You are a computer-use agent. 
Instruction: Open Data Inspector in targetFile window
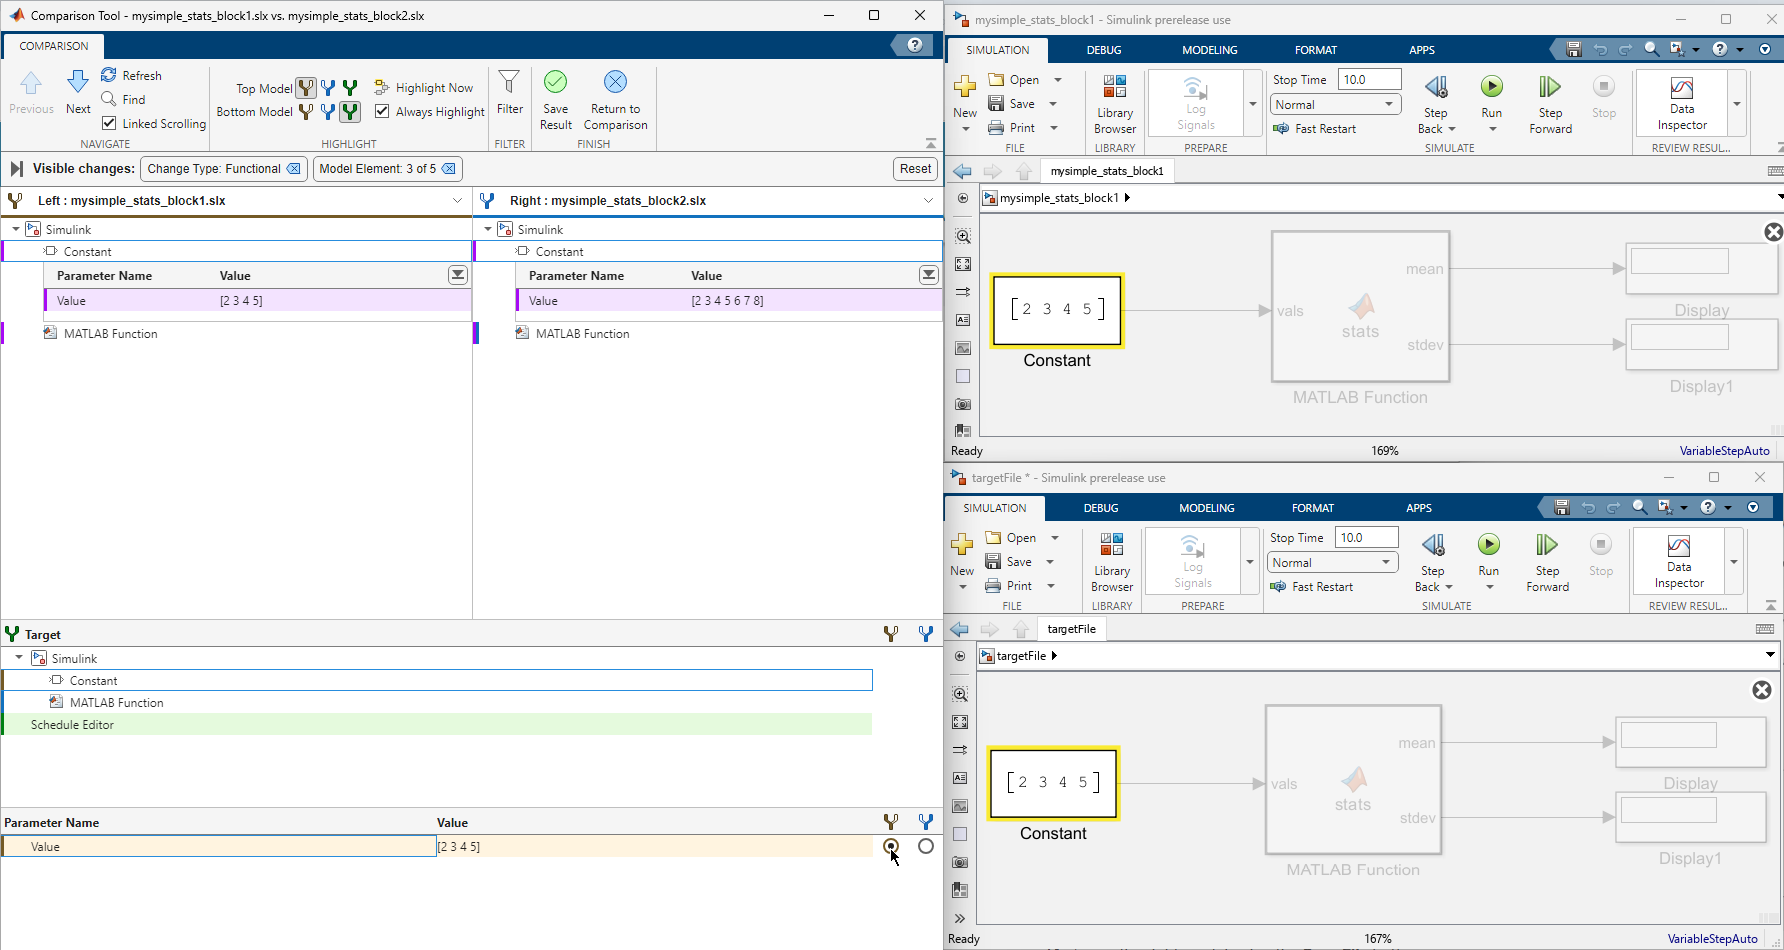coord(1679,561)
